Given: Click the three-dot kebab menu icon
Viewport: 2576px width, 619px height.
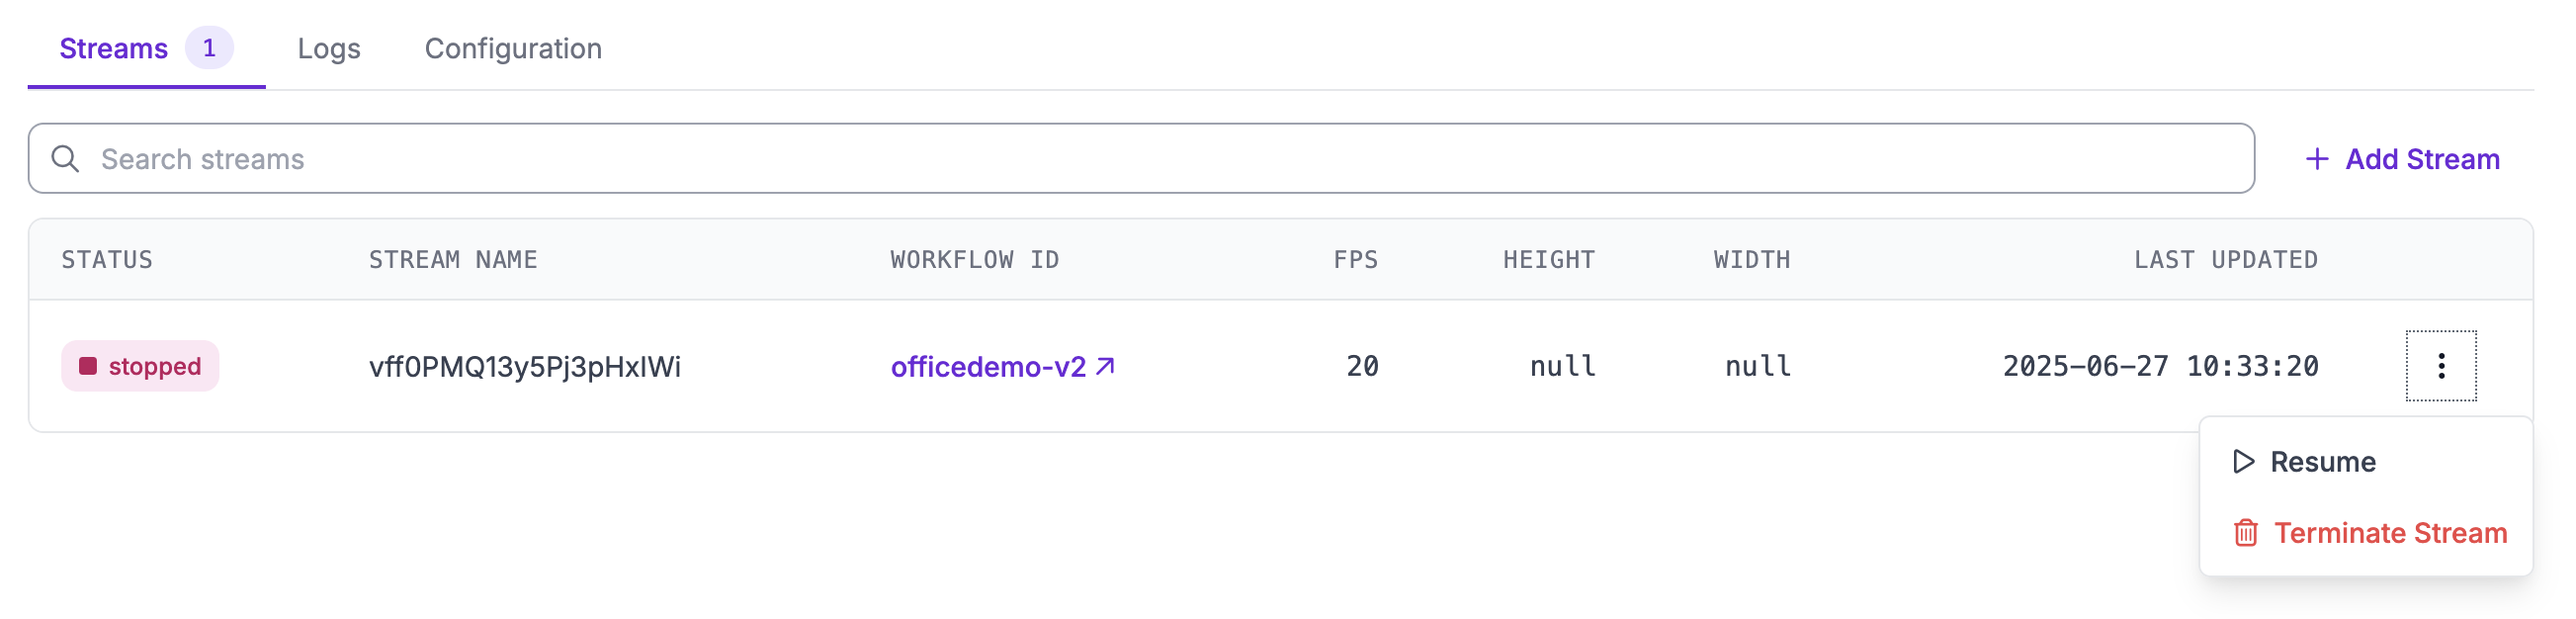Looking at the screenshot, I should tap(2440, 366).
